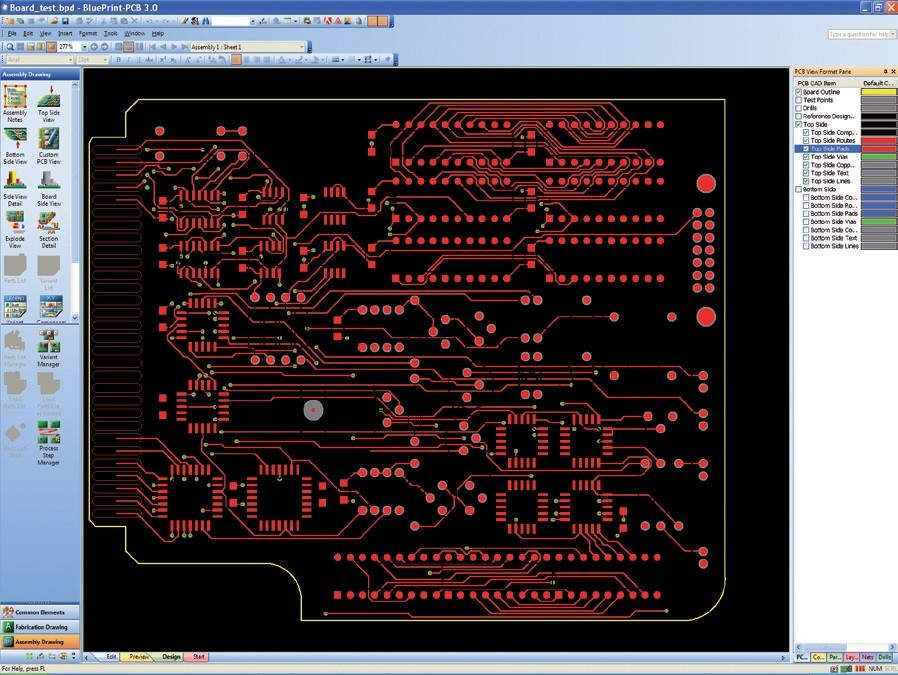Open the Format menu

click(88, 34)
